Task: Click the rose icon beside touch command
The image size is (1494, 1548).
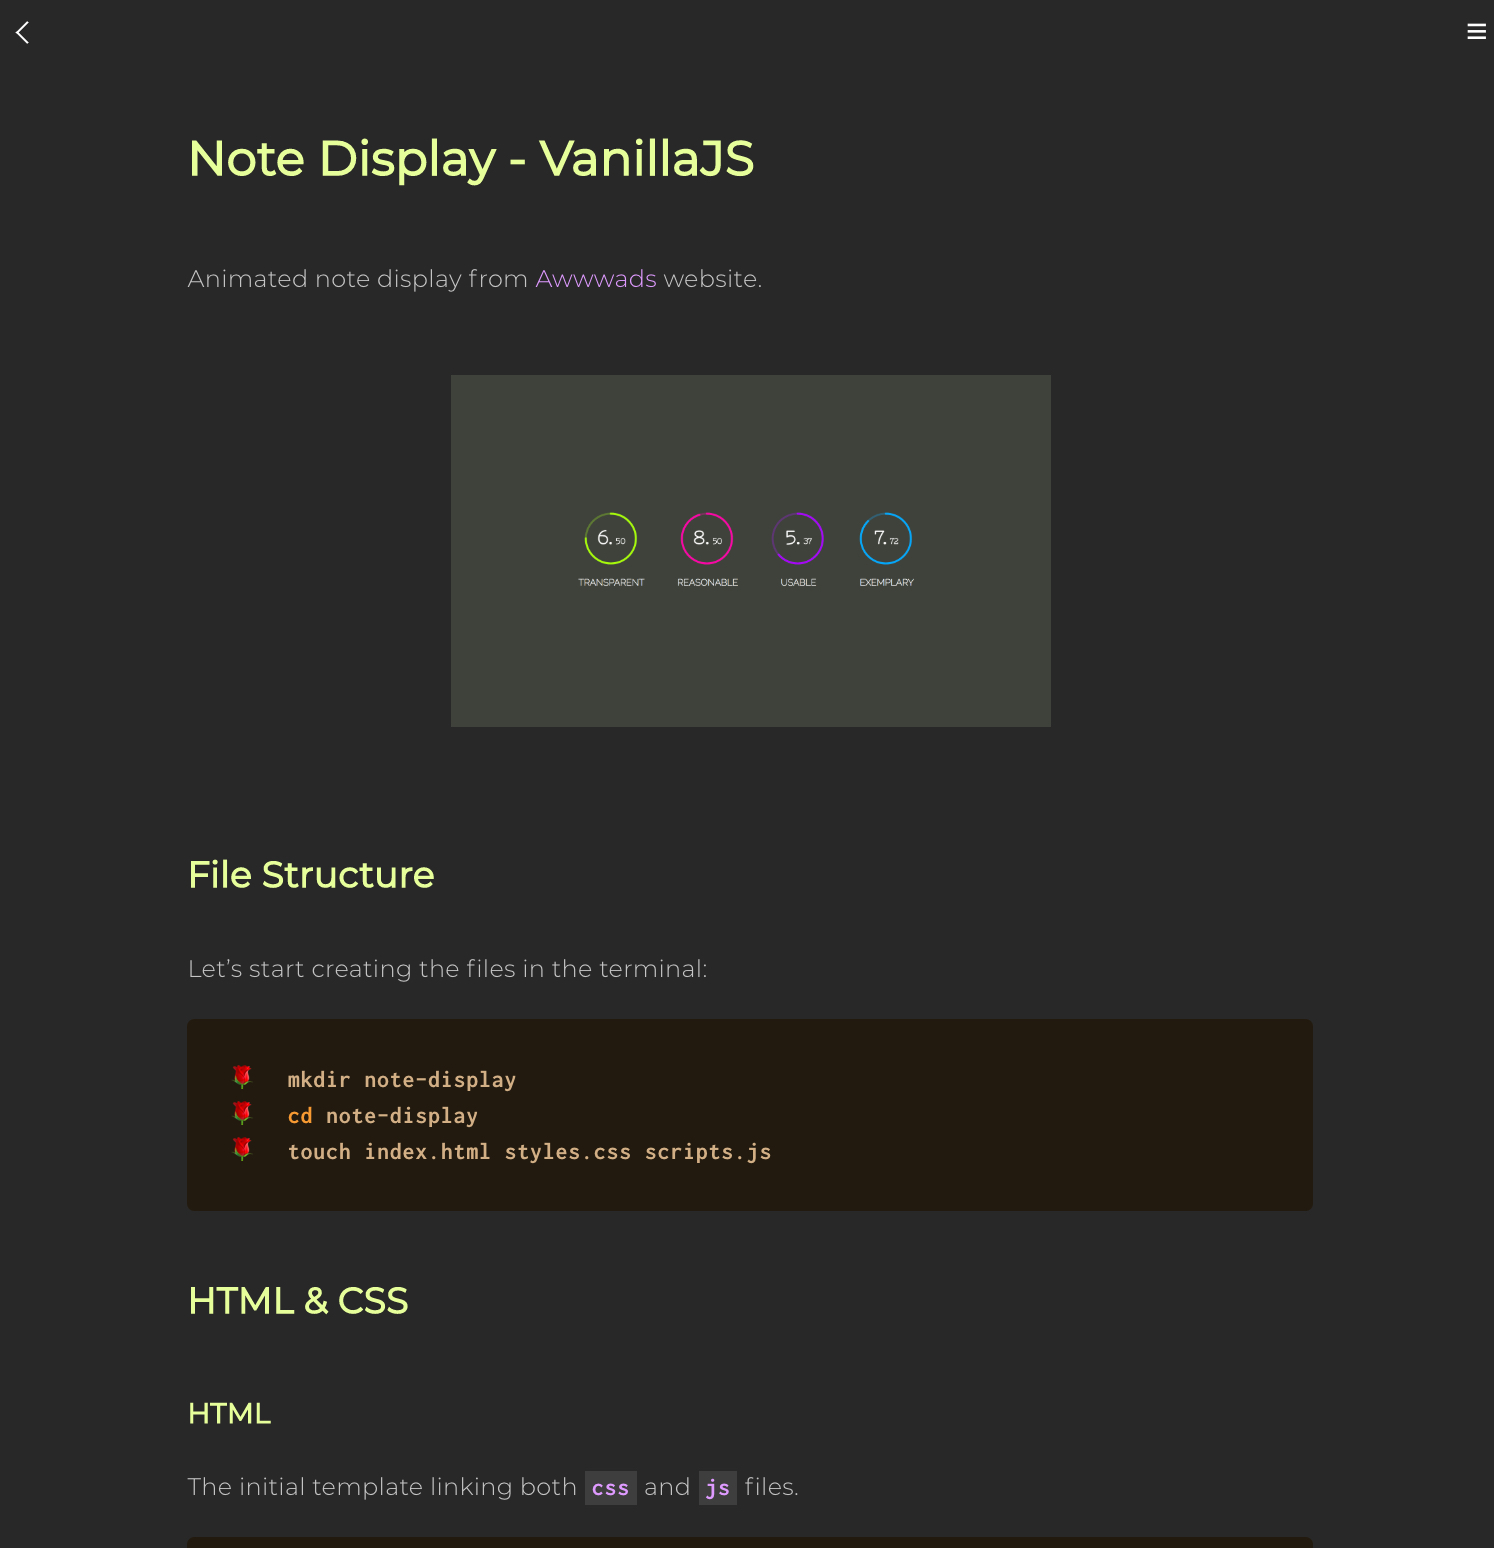Action: click(x=242, y=1149)
